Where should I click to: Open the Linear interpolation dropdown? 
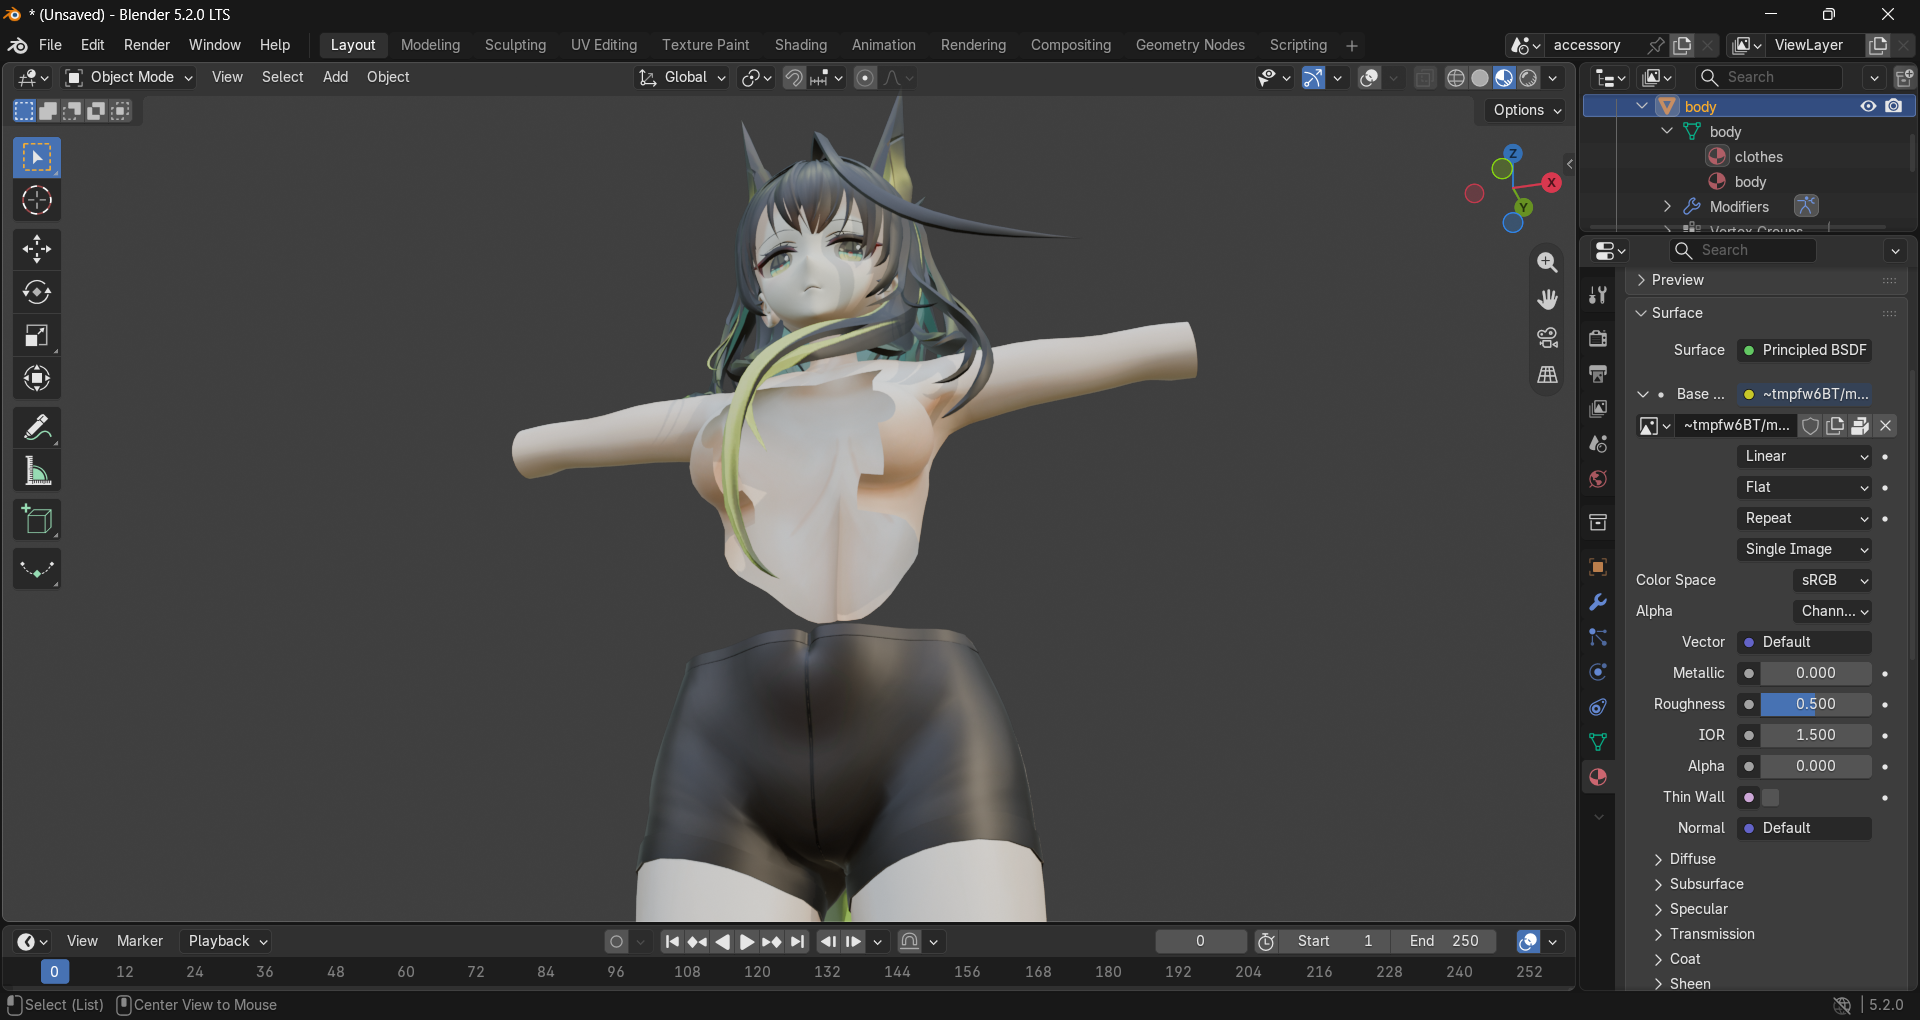pos(1805,456)
